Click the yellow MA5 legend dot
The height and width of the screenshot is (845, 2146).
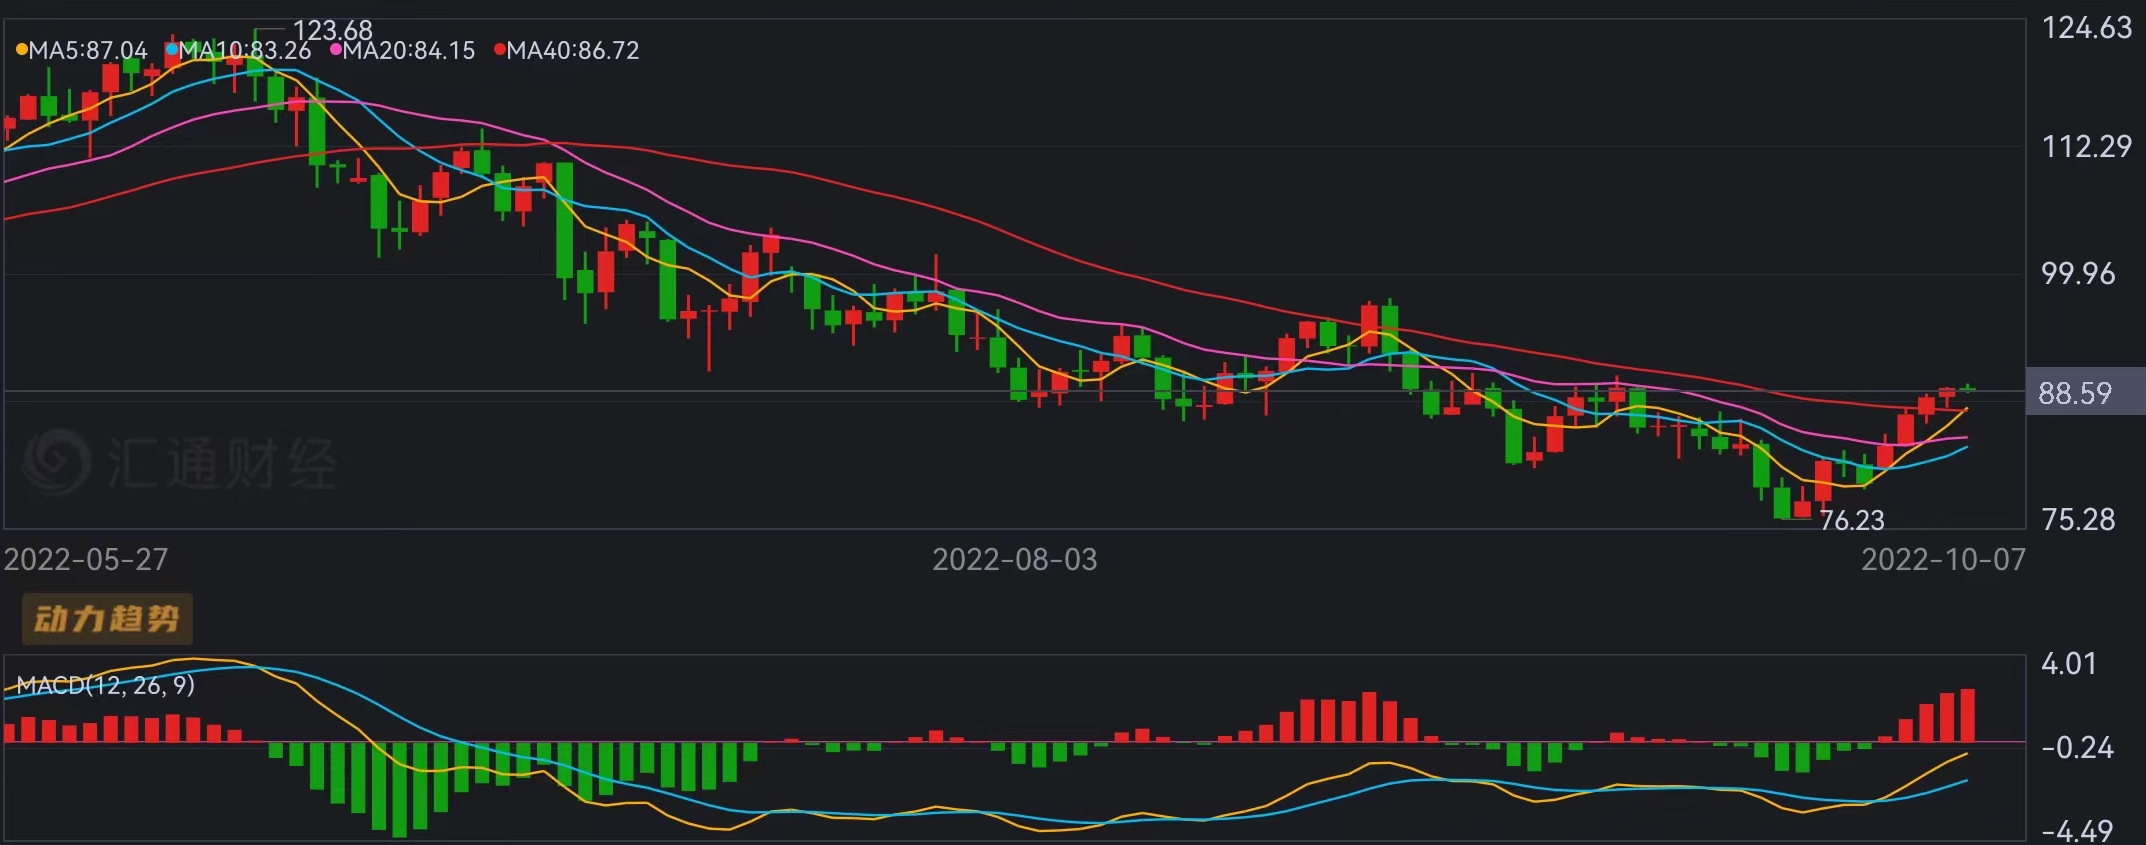[21, 49]
